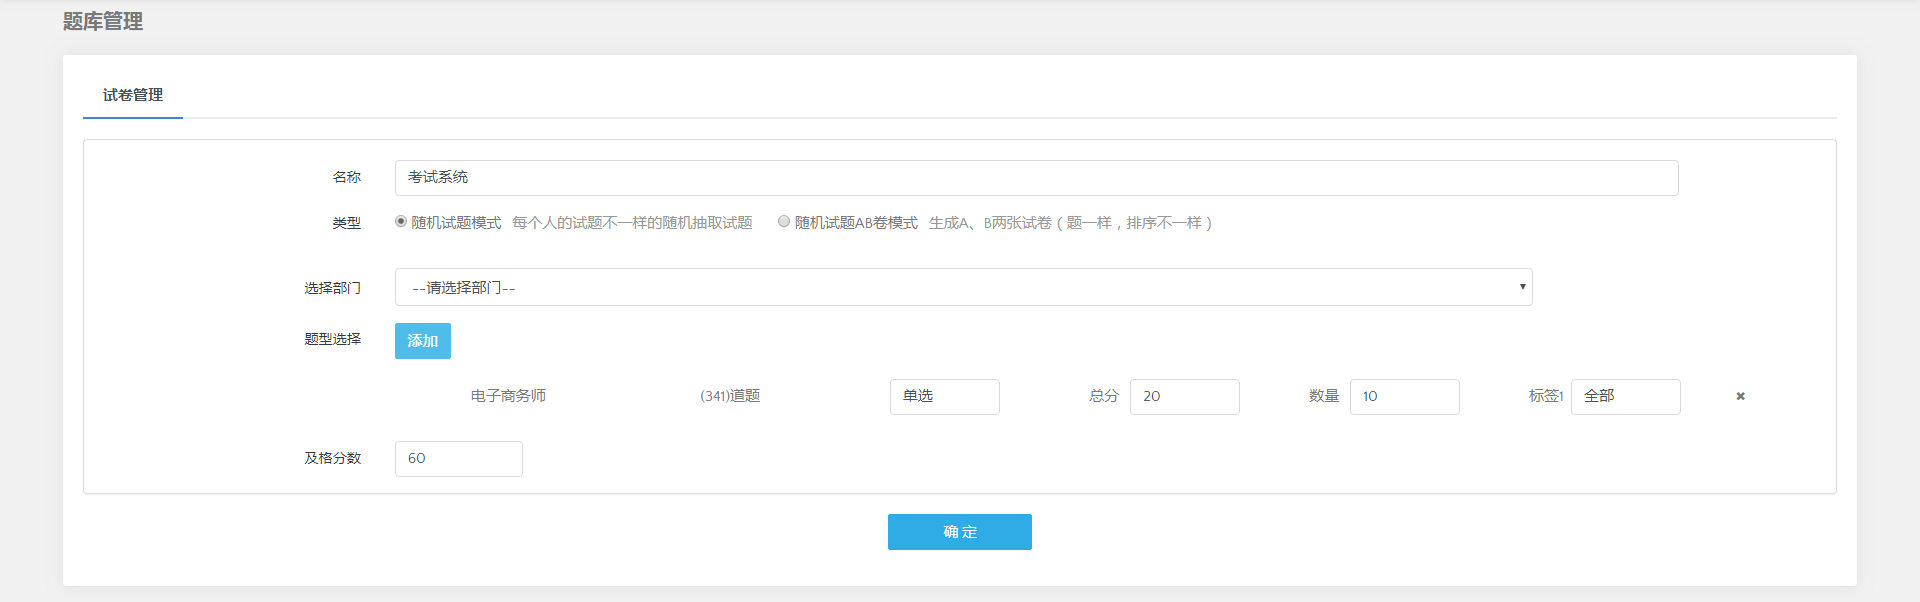Click the (341)道题 count text
The image size is (1920, 602).
coord(730,396)
